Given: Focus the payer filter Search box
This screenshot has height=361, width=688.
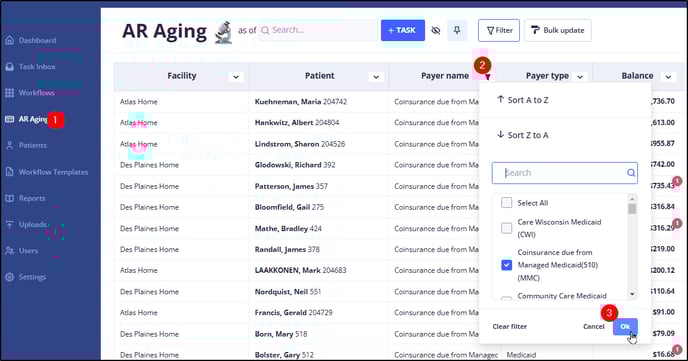Looking at the screenshot, I should tap(564, 173).
